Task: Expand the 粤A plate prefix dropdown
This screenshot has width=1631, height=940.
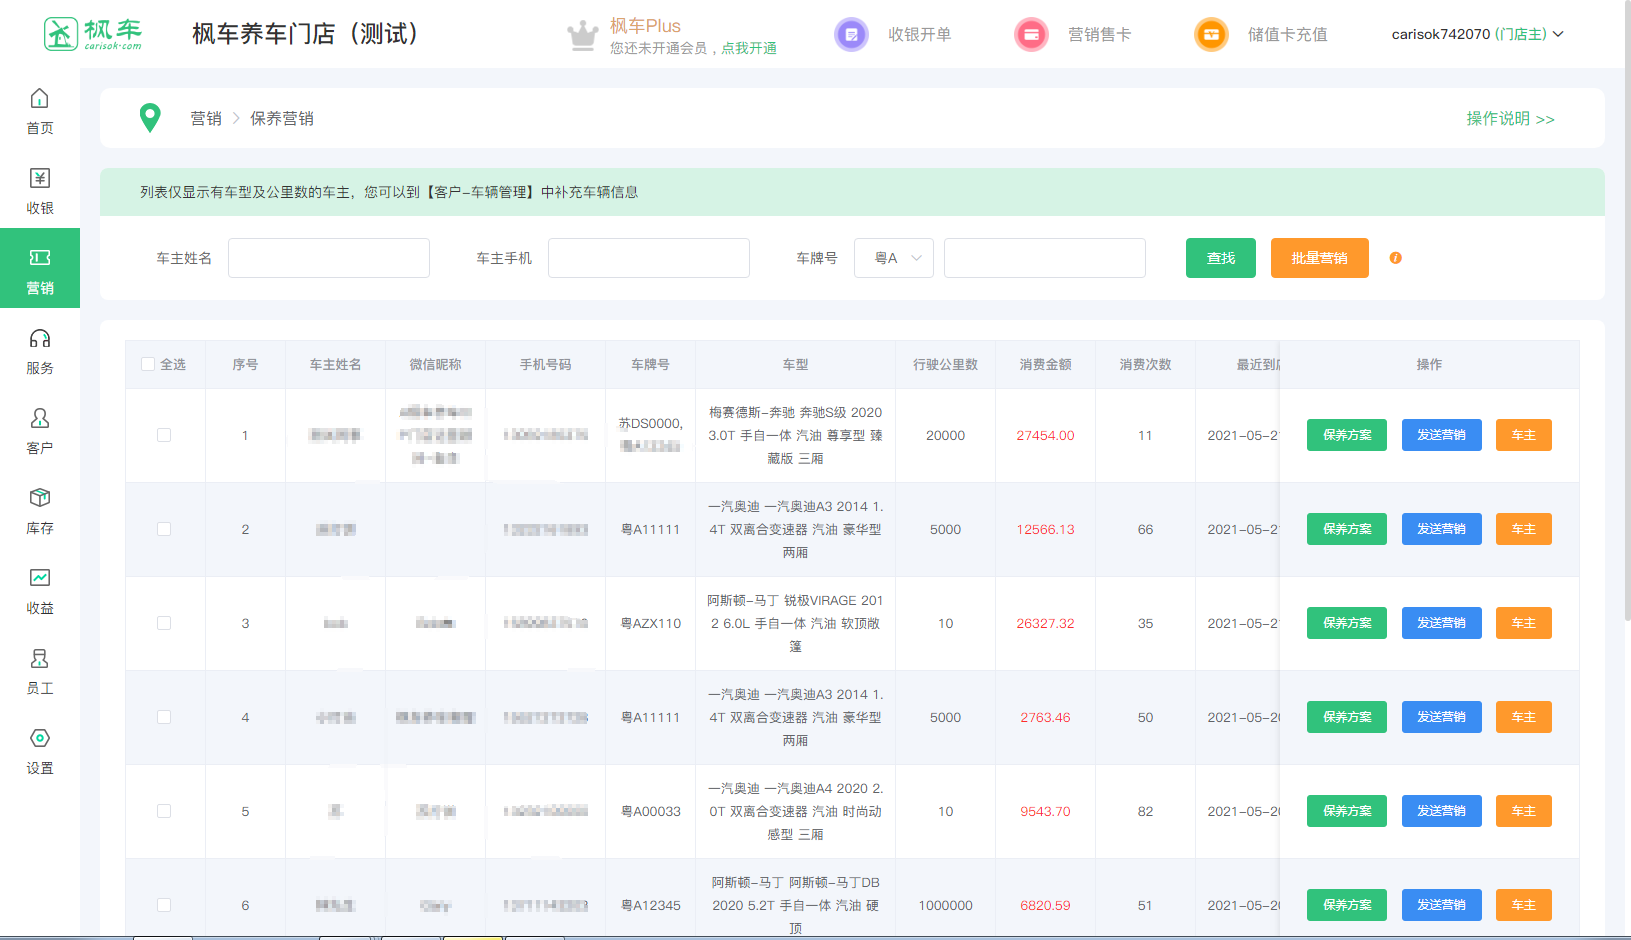Action: [894, 258]
